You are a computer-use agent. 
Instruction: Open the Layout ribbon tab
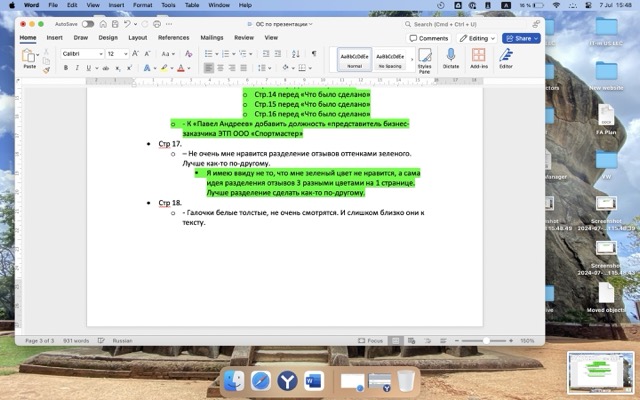pos(137,37)
